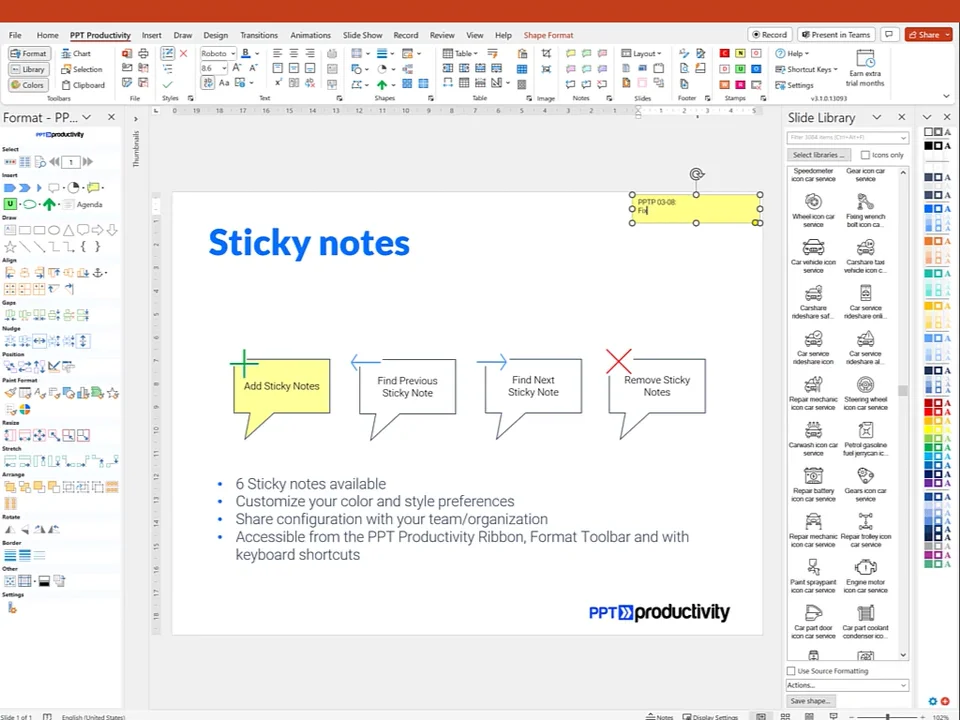Center text in the ribbon
Viewport: 960px width, 720px height.
pyautogui.click(x=294, y=53)
